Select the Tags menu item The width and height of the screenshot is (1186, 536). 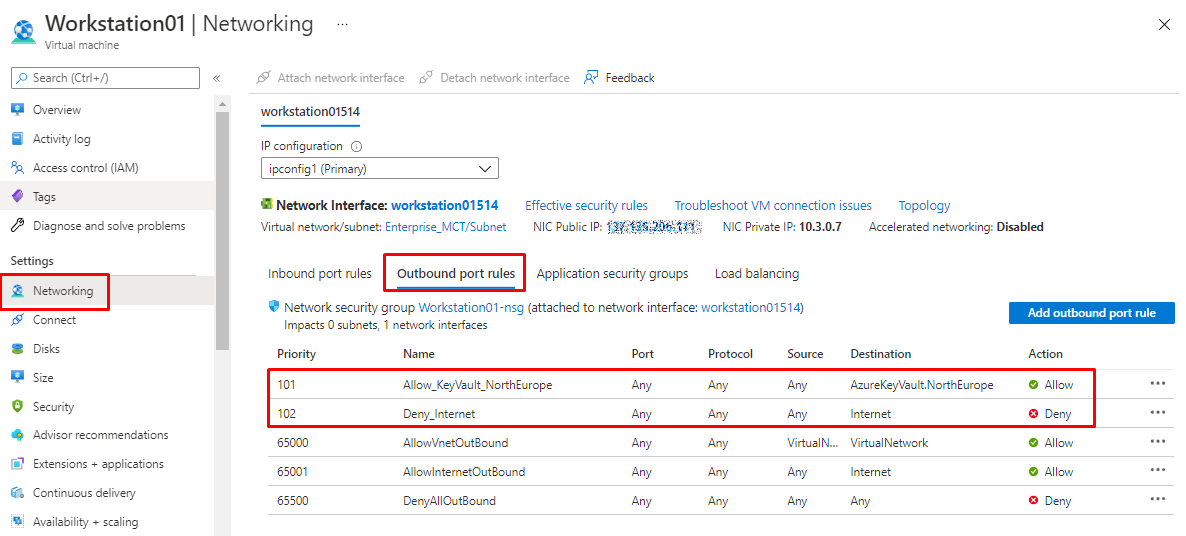coord(44,197)
